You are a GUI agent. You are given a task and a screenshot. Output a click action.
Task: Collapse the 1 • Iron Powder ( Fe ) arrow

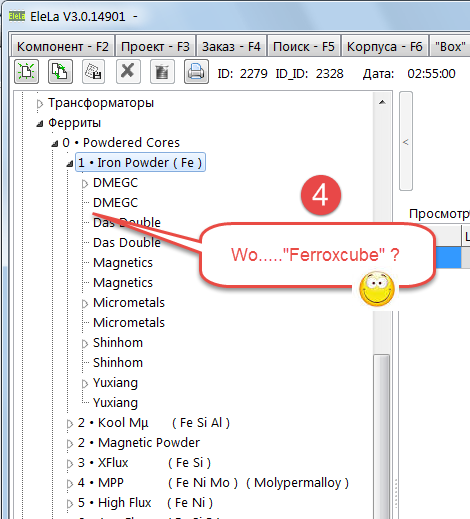(70, 164)
